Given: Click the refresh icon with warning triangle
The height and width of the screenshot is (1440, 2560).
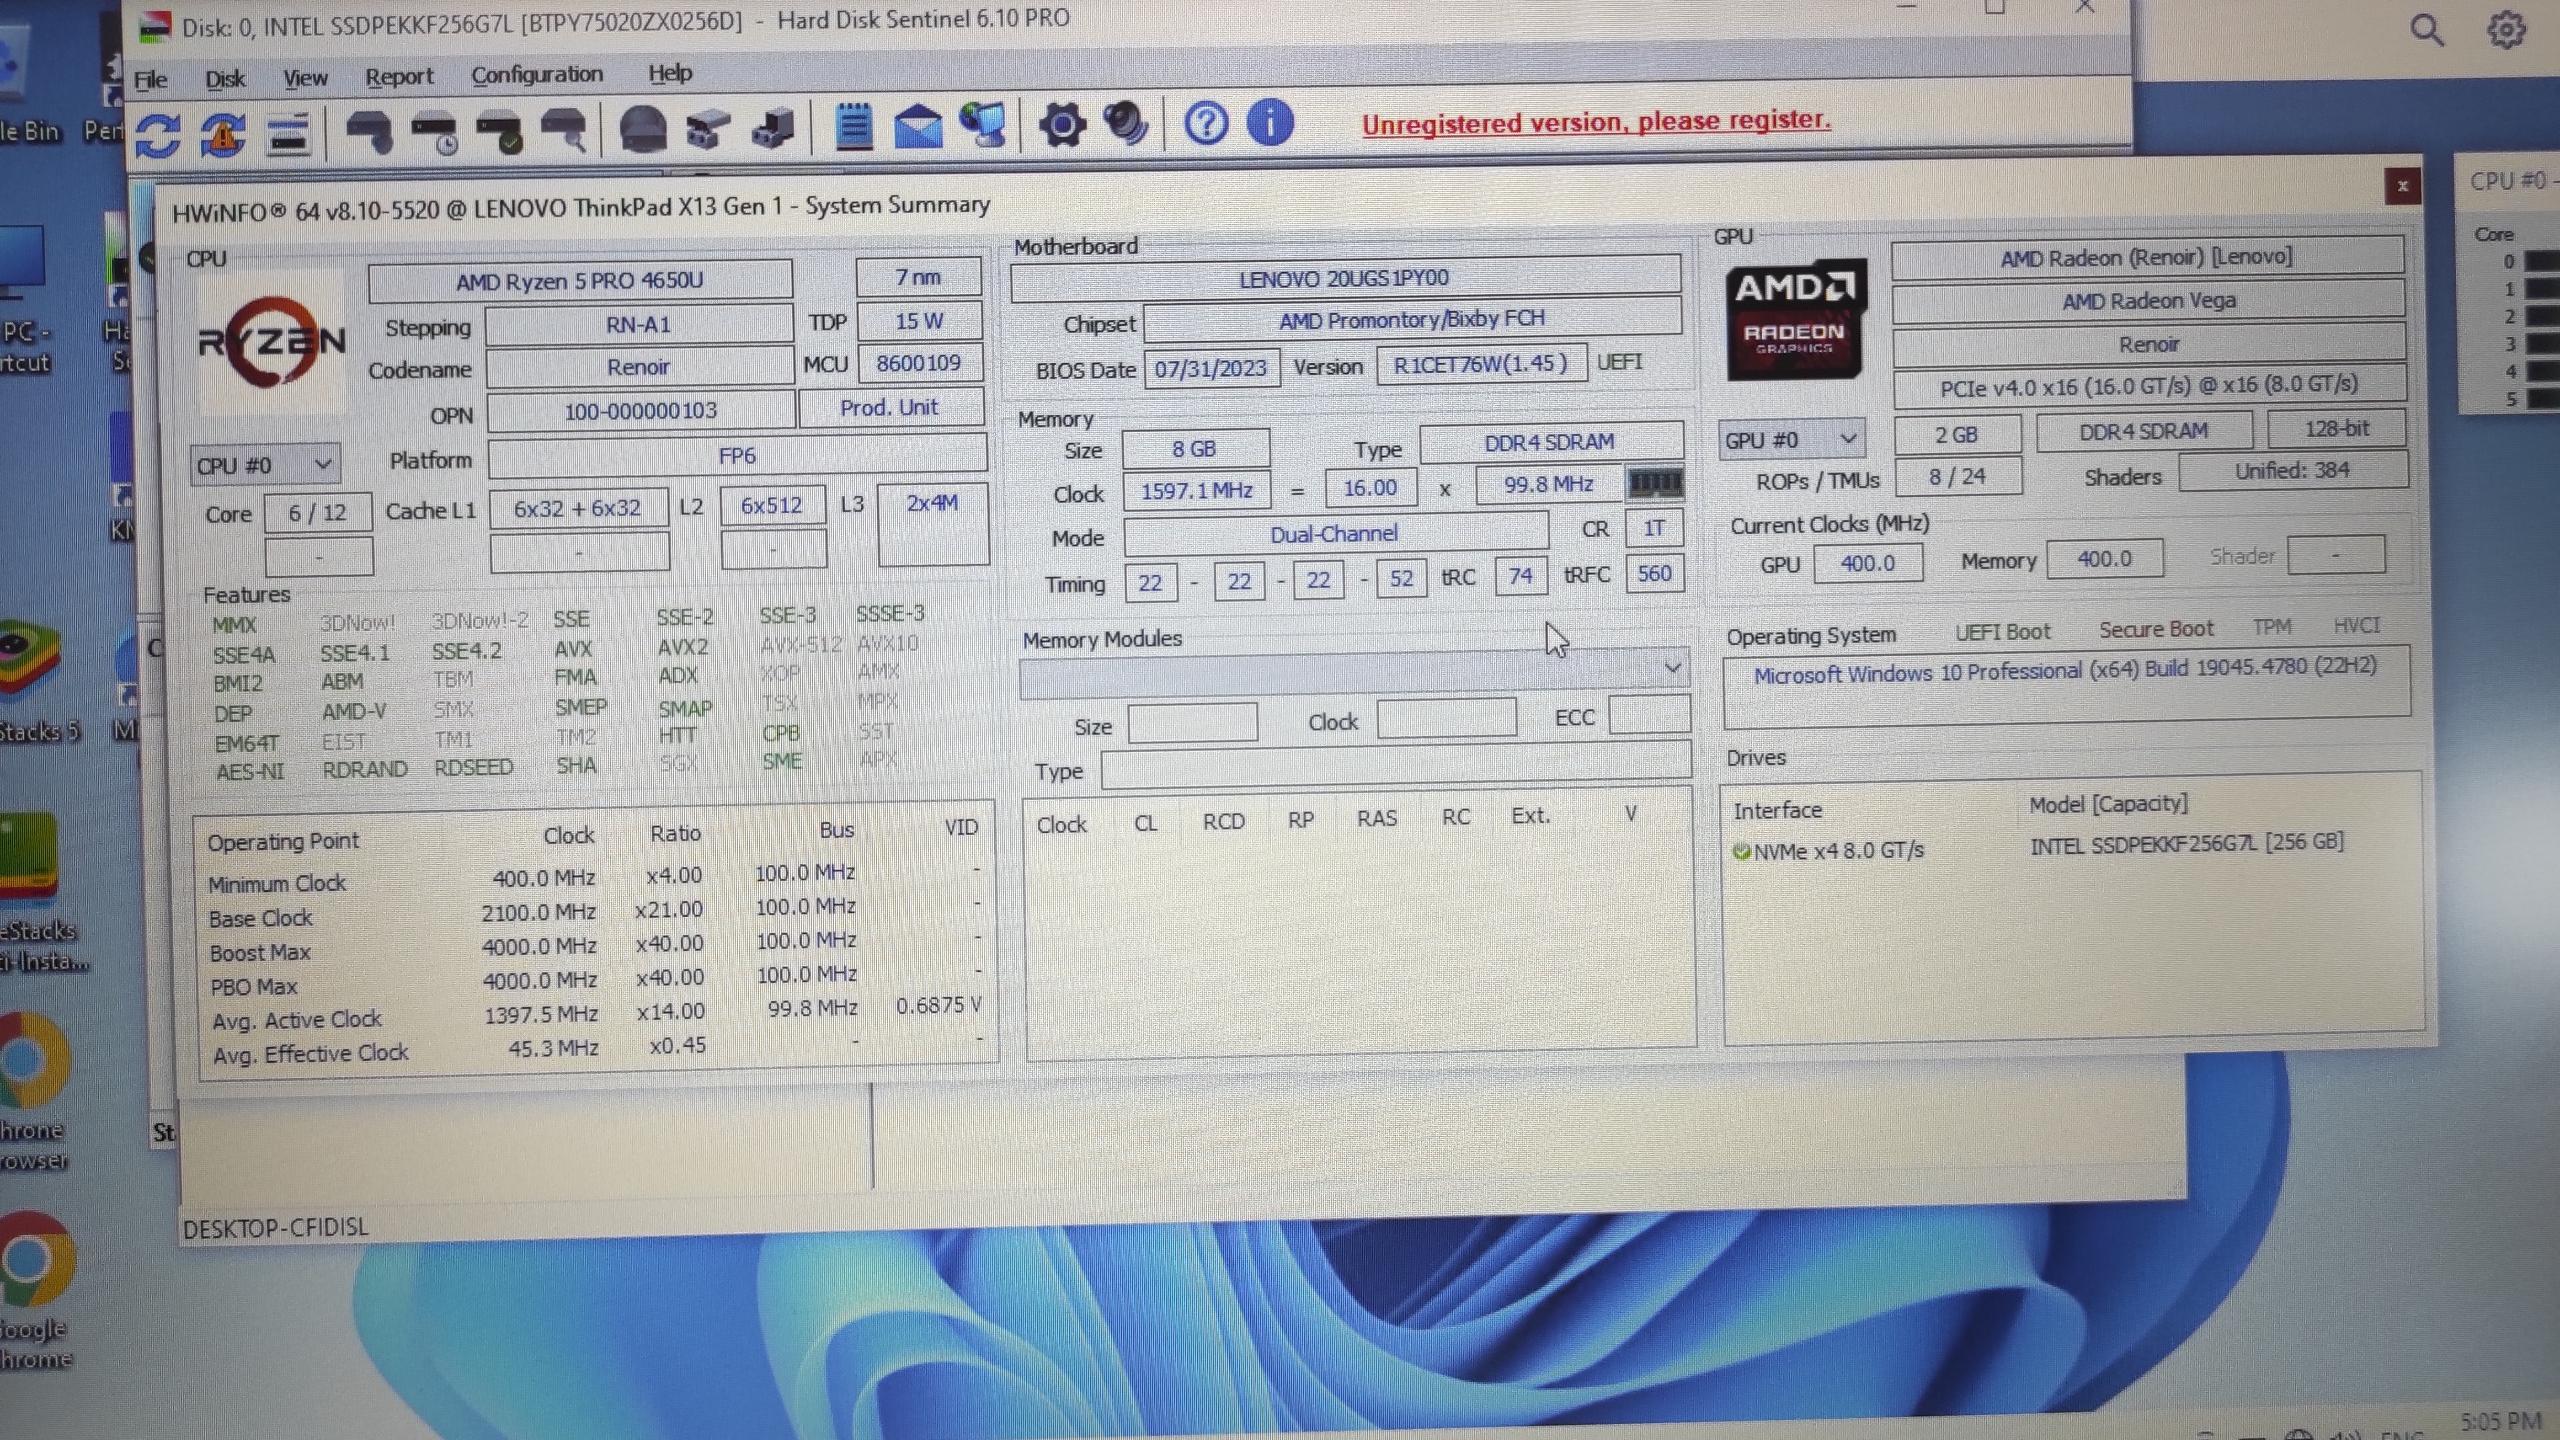Looking at the screenshot, I should (223, 134).
